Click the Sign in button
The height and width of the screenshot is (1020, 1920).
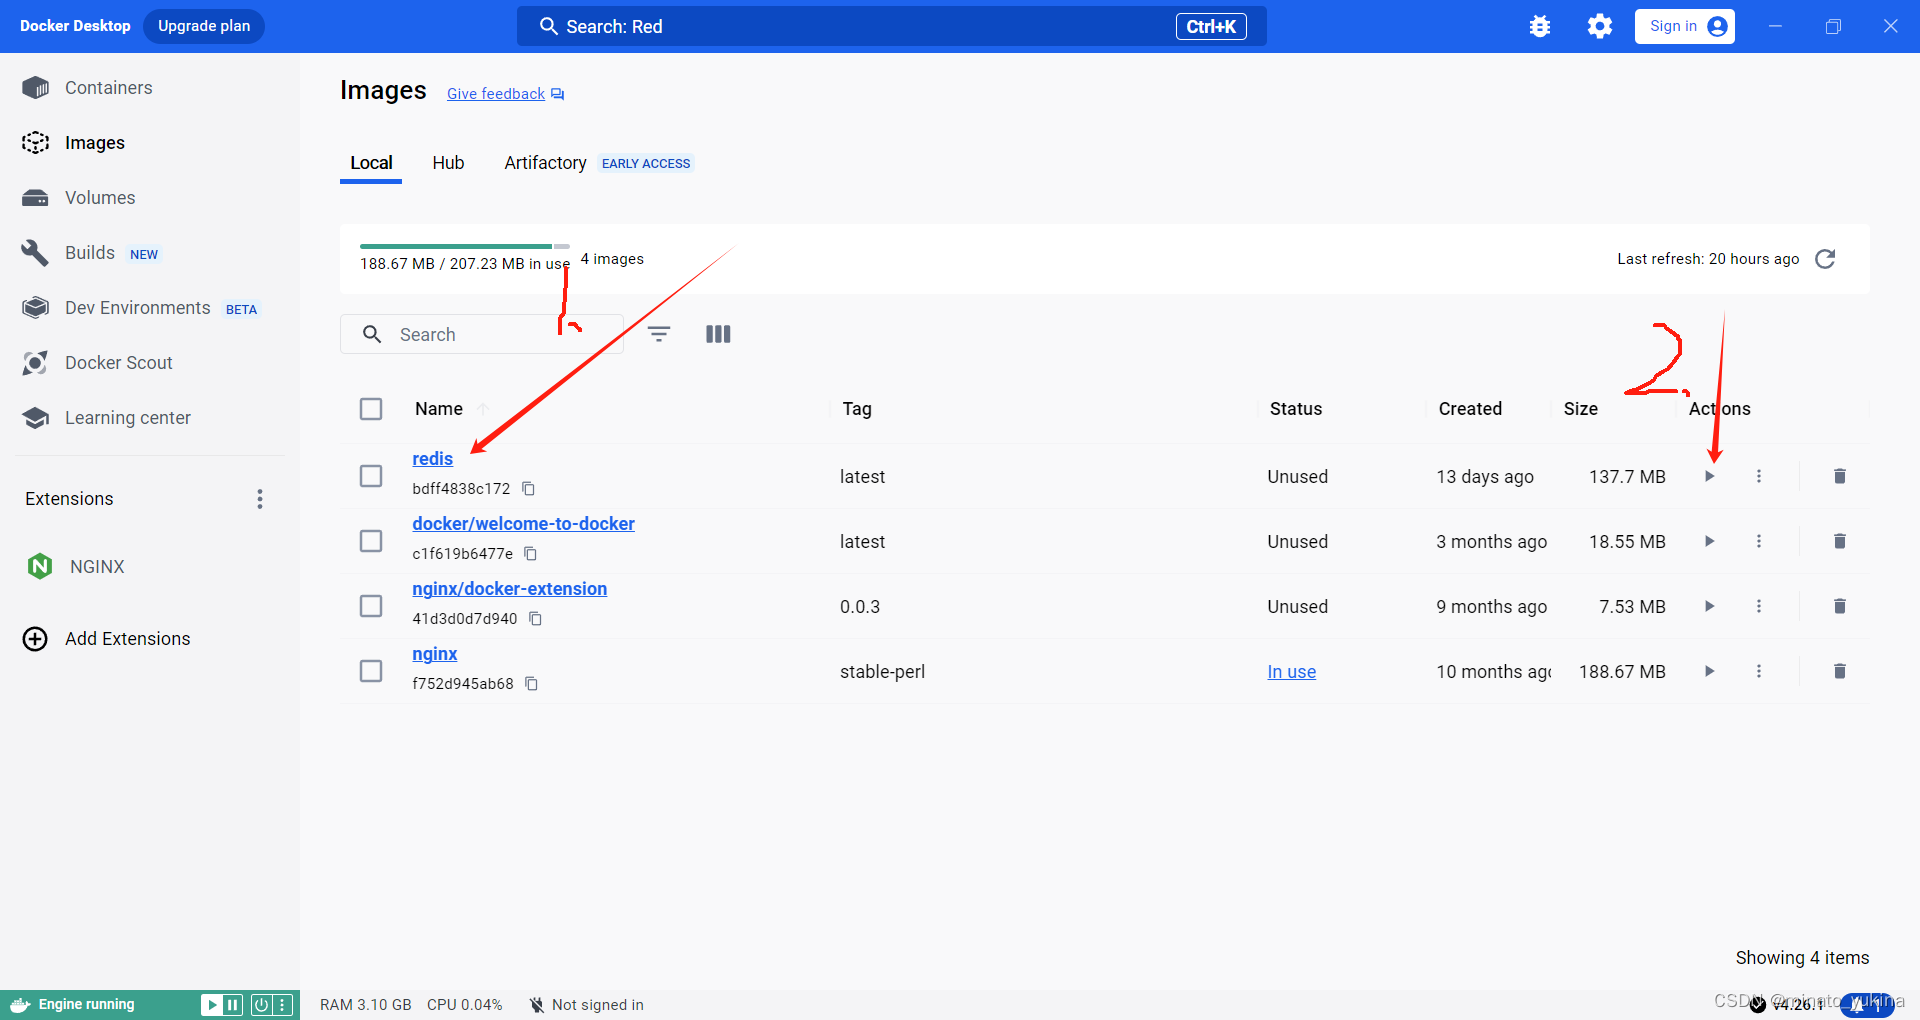[x=1685, y=26]
